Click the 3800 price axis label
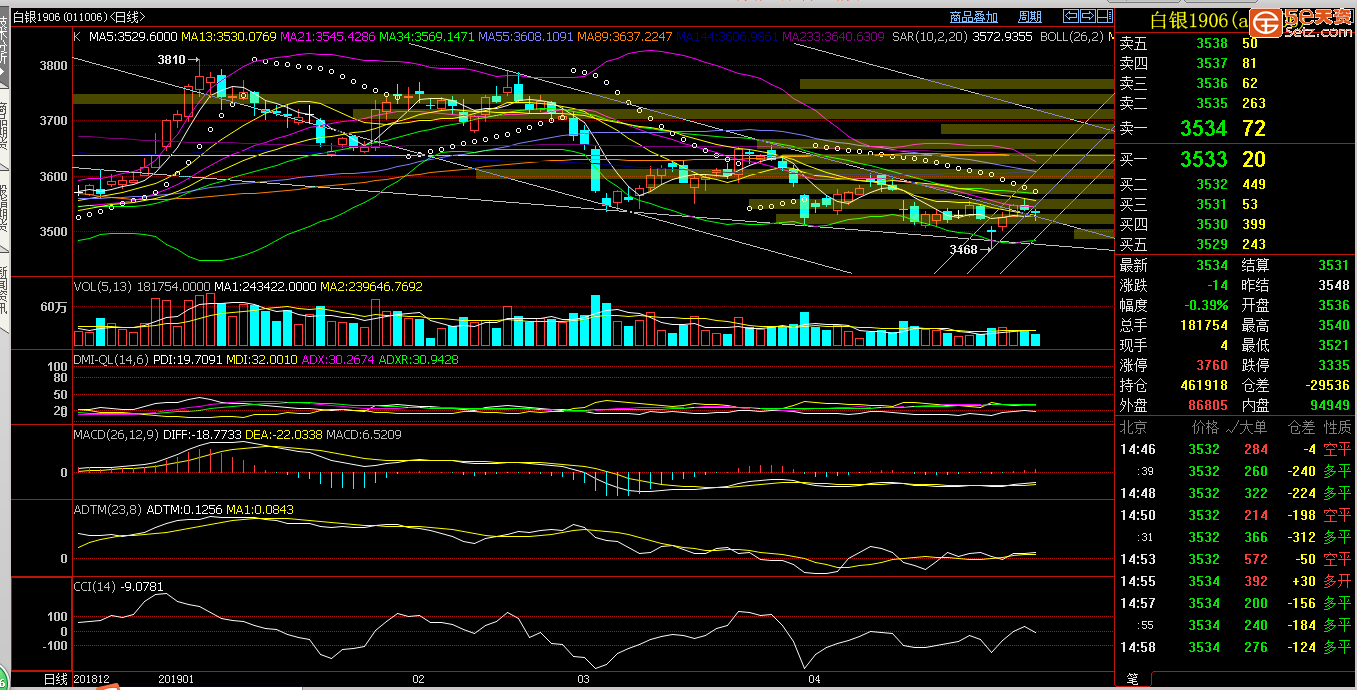 point(54,66)
